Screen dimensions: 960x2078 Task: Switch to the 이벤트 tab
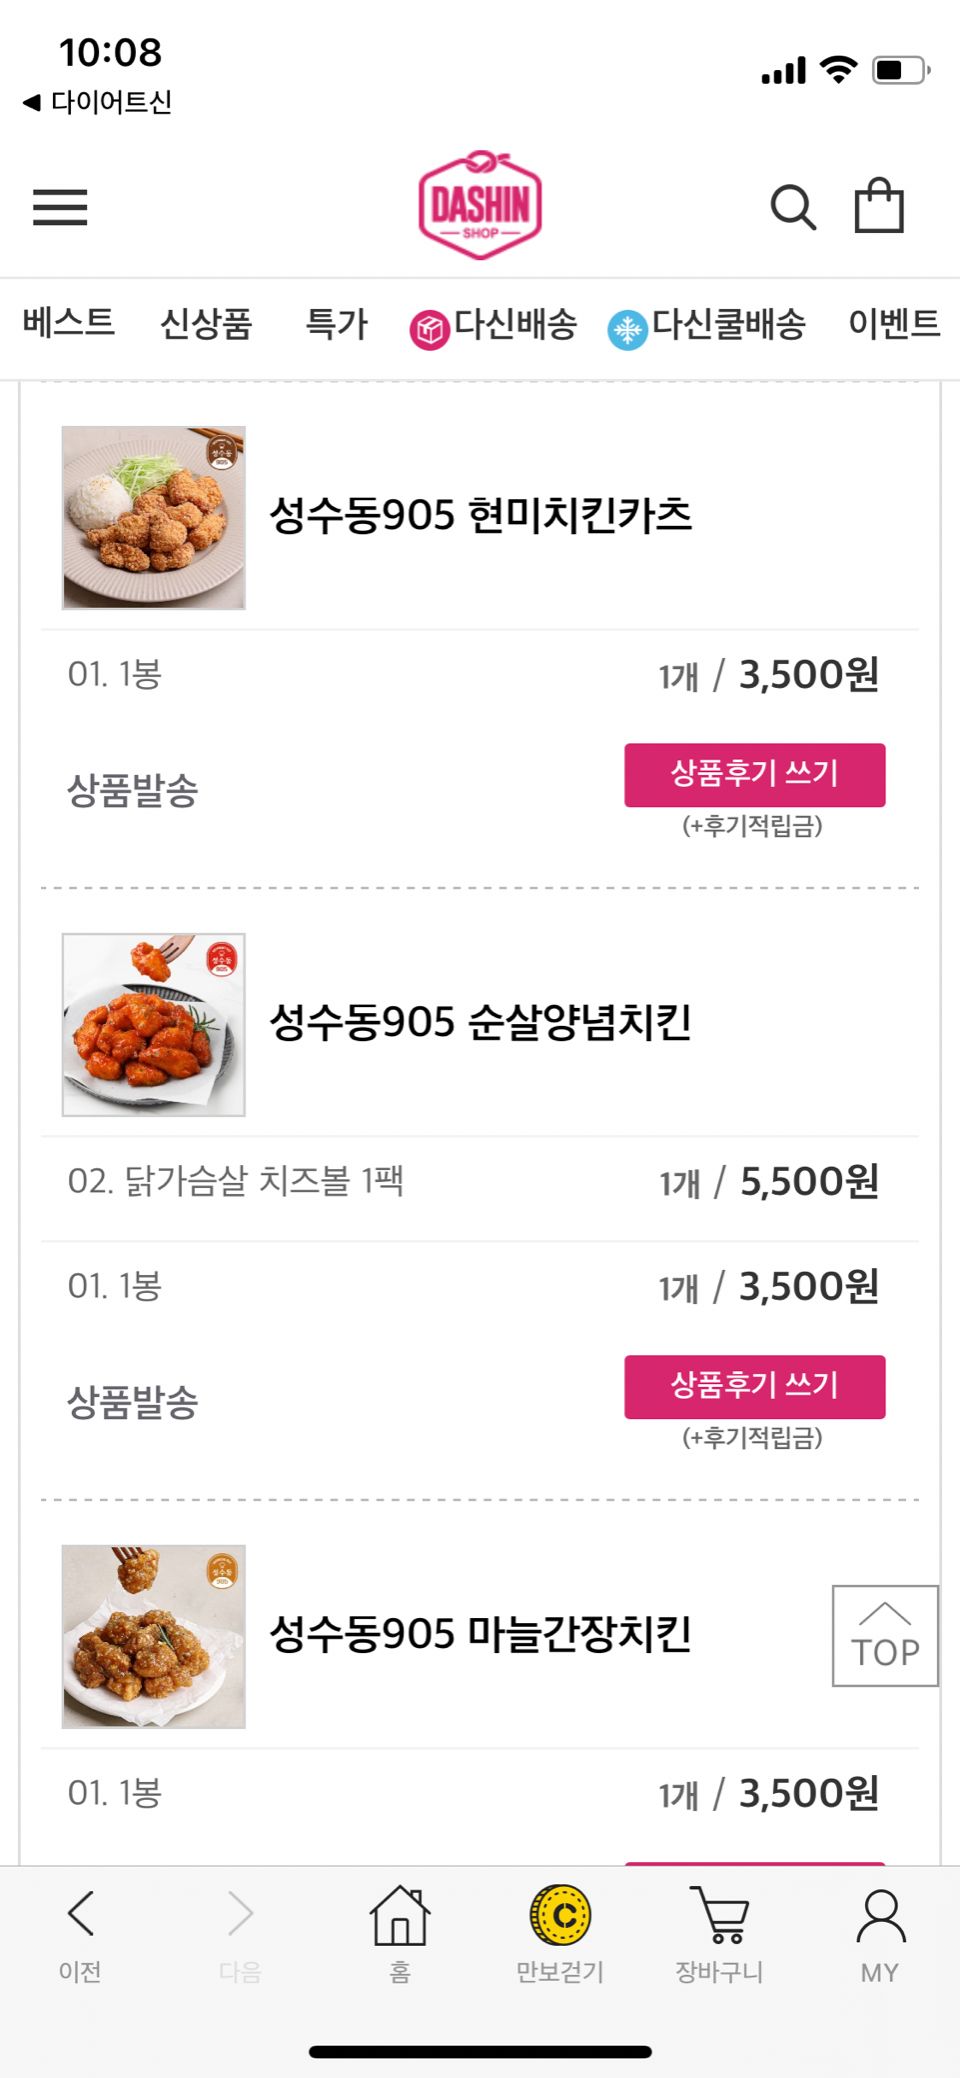pyautogui.click(x=894, y=324)
